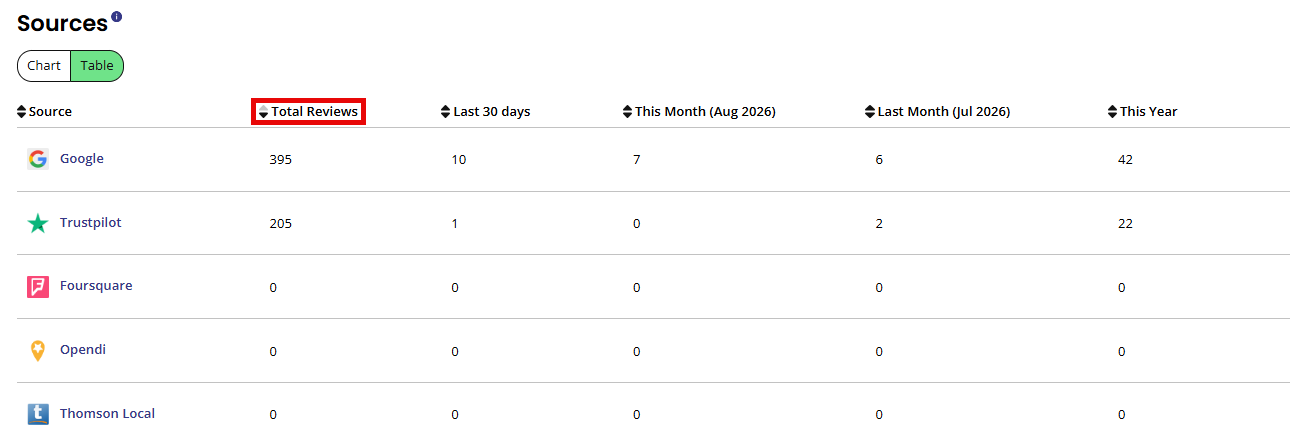Open the Opendi source link
Screen dimensions: 1307x444
click(83, 350)
